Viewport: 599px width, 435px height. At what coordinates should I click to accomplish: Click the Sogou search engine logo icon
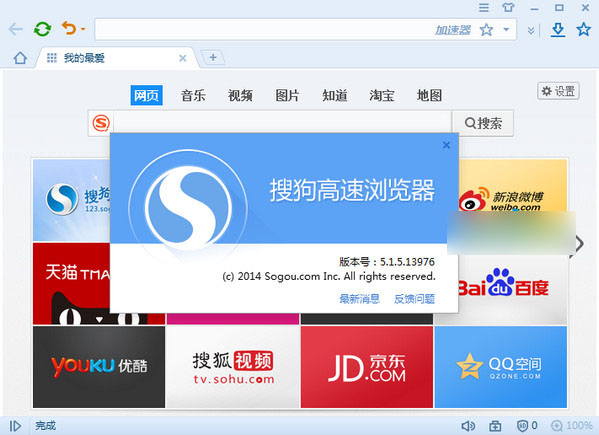point(101,123)
